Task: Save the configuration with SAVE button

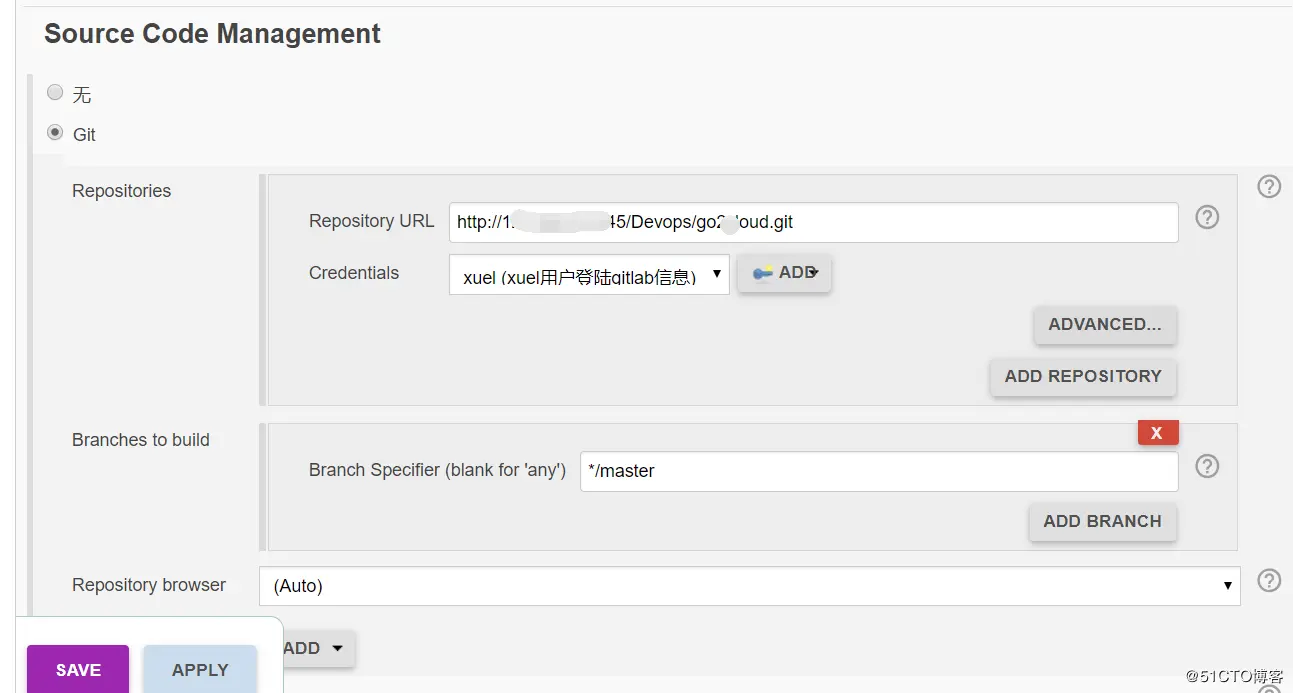Action: (x=78, y=669)
